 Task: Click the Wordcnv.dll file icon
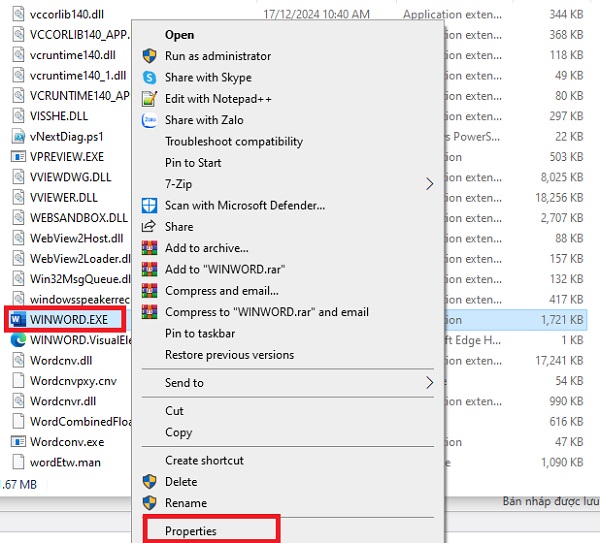[18, 360]
